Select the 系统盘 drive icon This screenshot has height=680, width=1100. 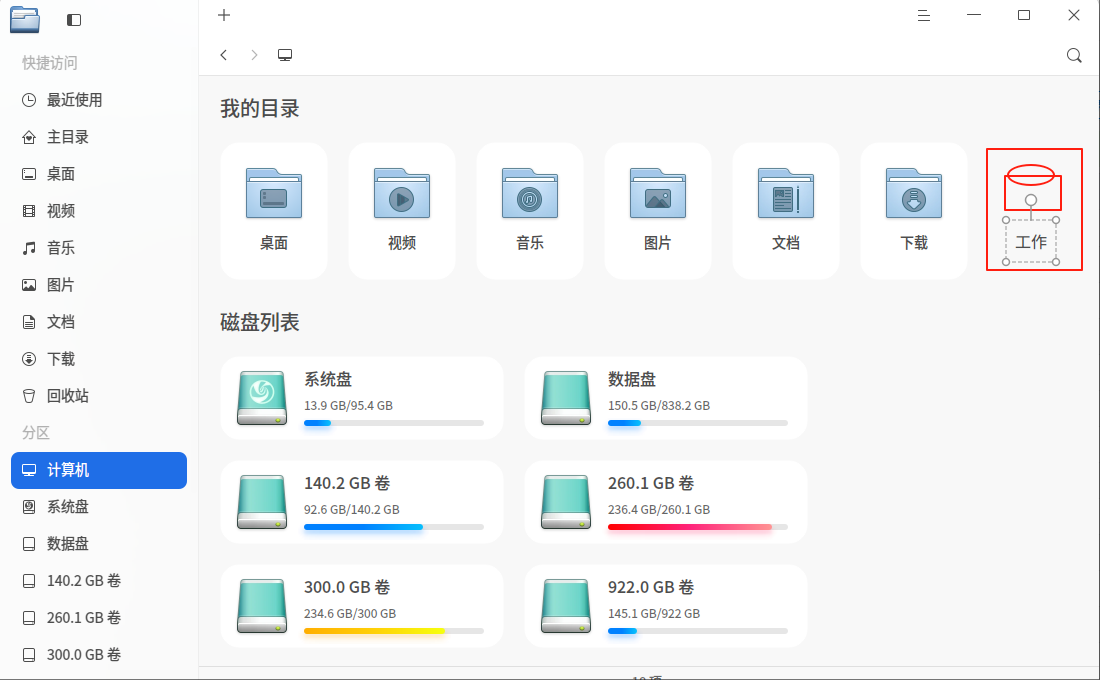262,398
